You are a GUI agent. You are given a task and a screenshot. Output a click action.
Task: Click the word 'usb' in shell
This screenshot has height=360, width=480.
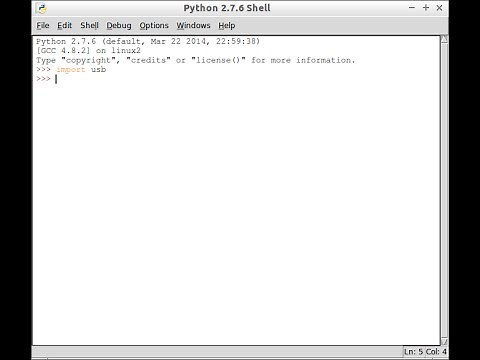click(98, 69)
